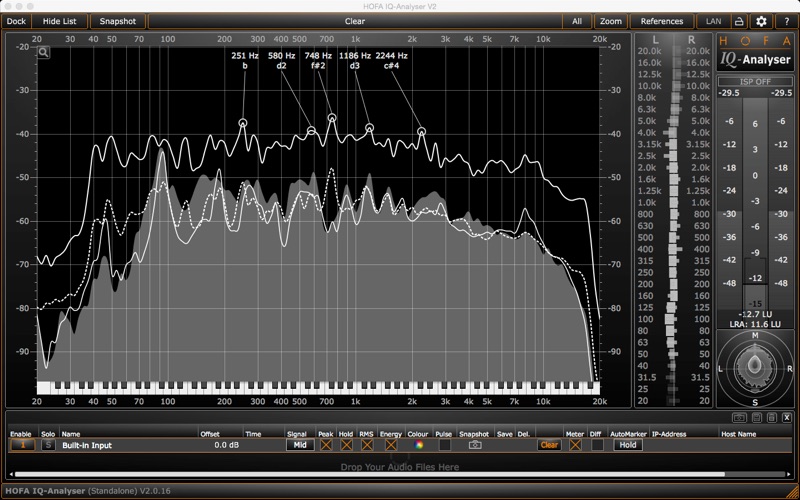Open the Signal Mid dropdown
This screenshot has height=500, width=800.
tap(299, 445)
